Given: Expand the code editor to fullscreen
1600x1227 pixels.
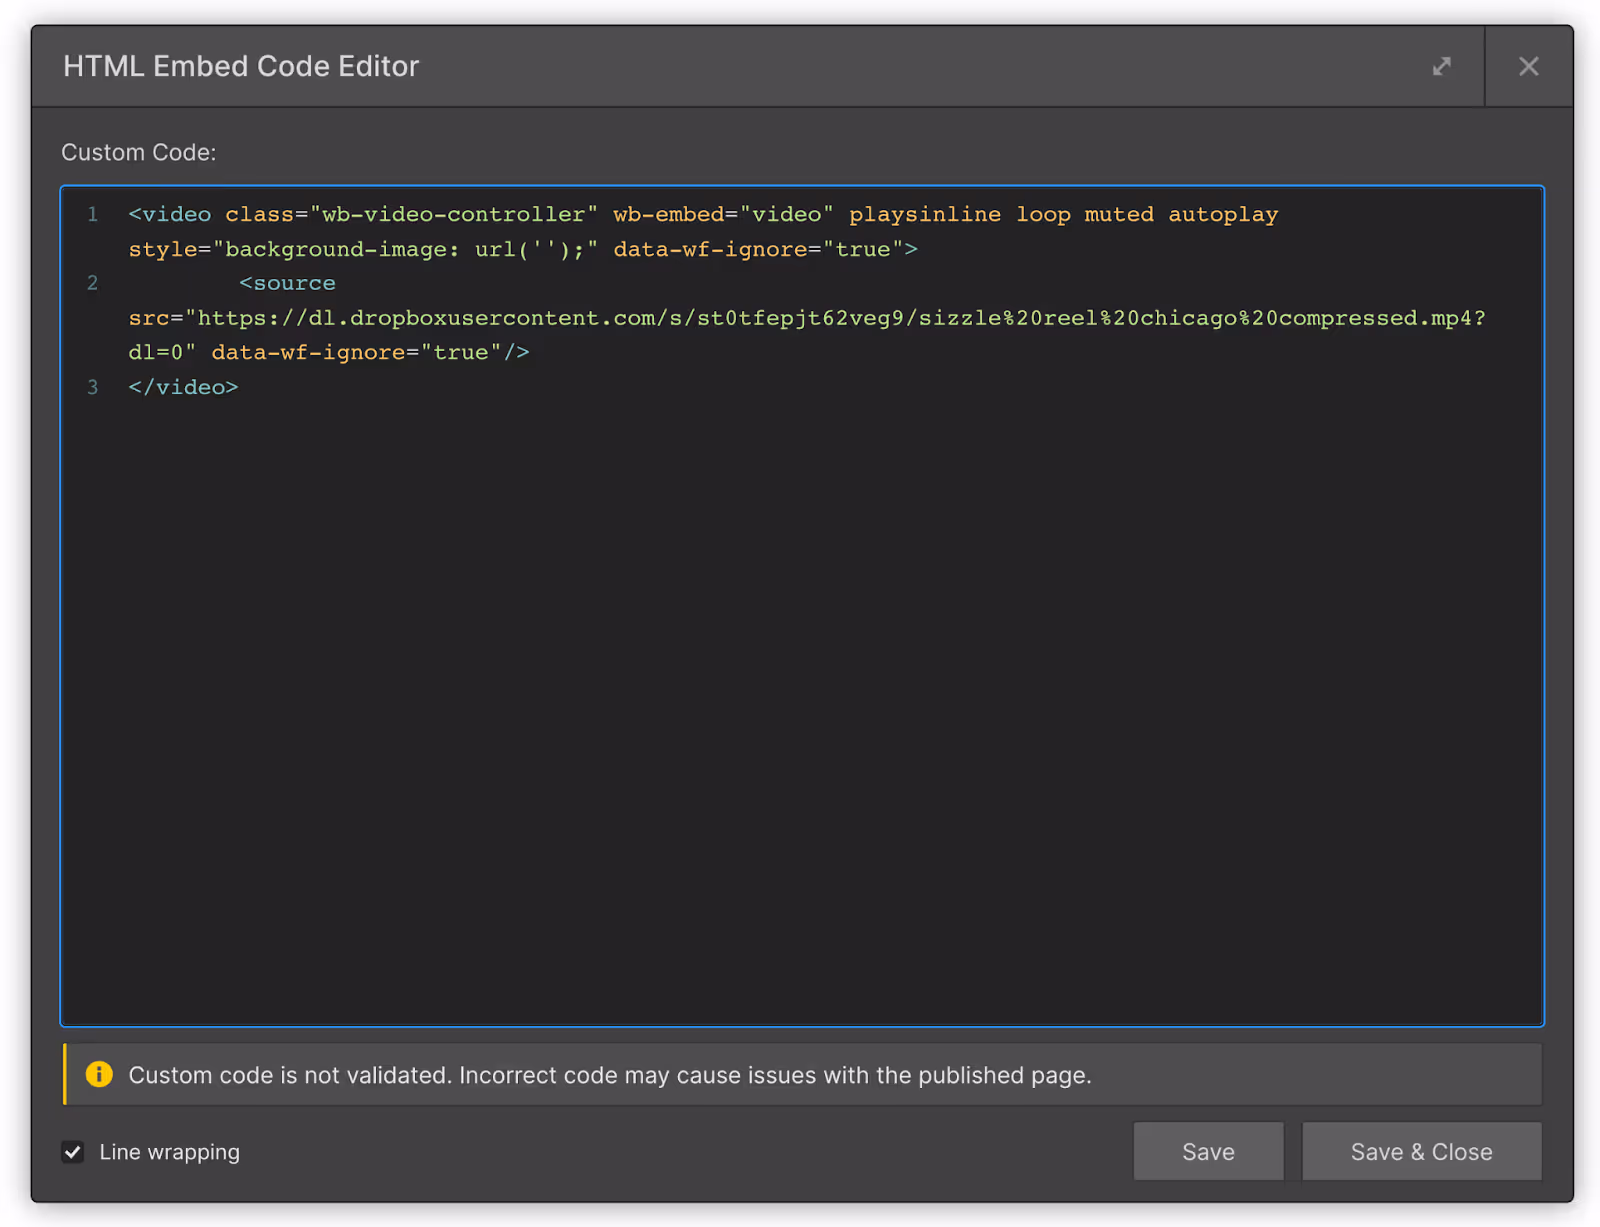Looking at the screenshot, I should (x=1441, y=66).
